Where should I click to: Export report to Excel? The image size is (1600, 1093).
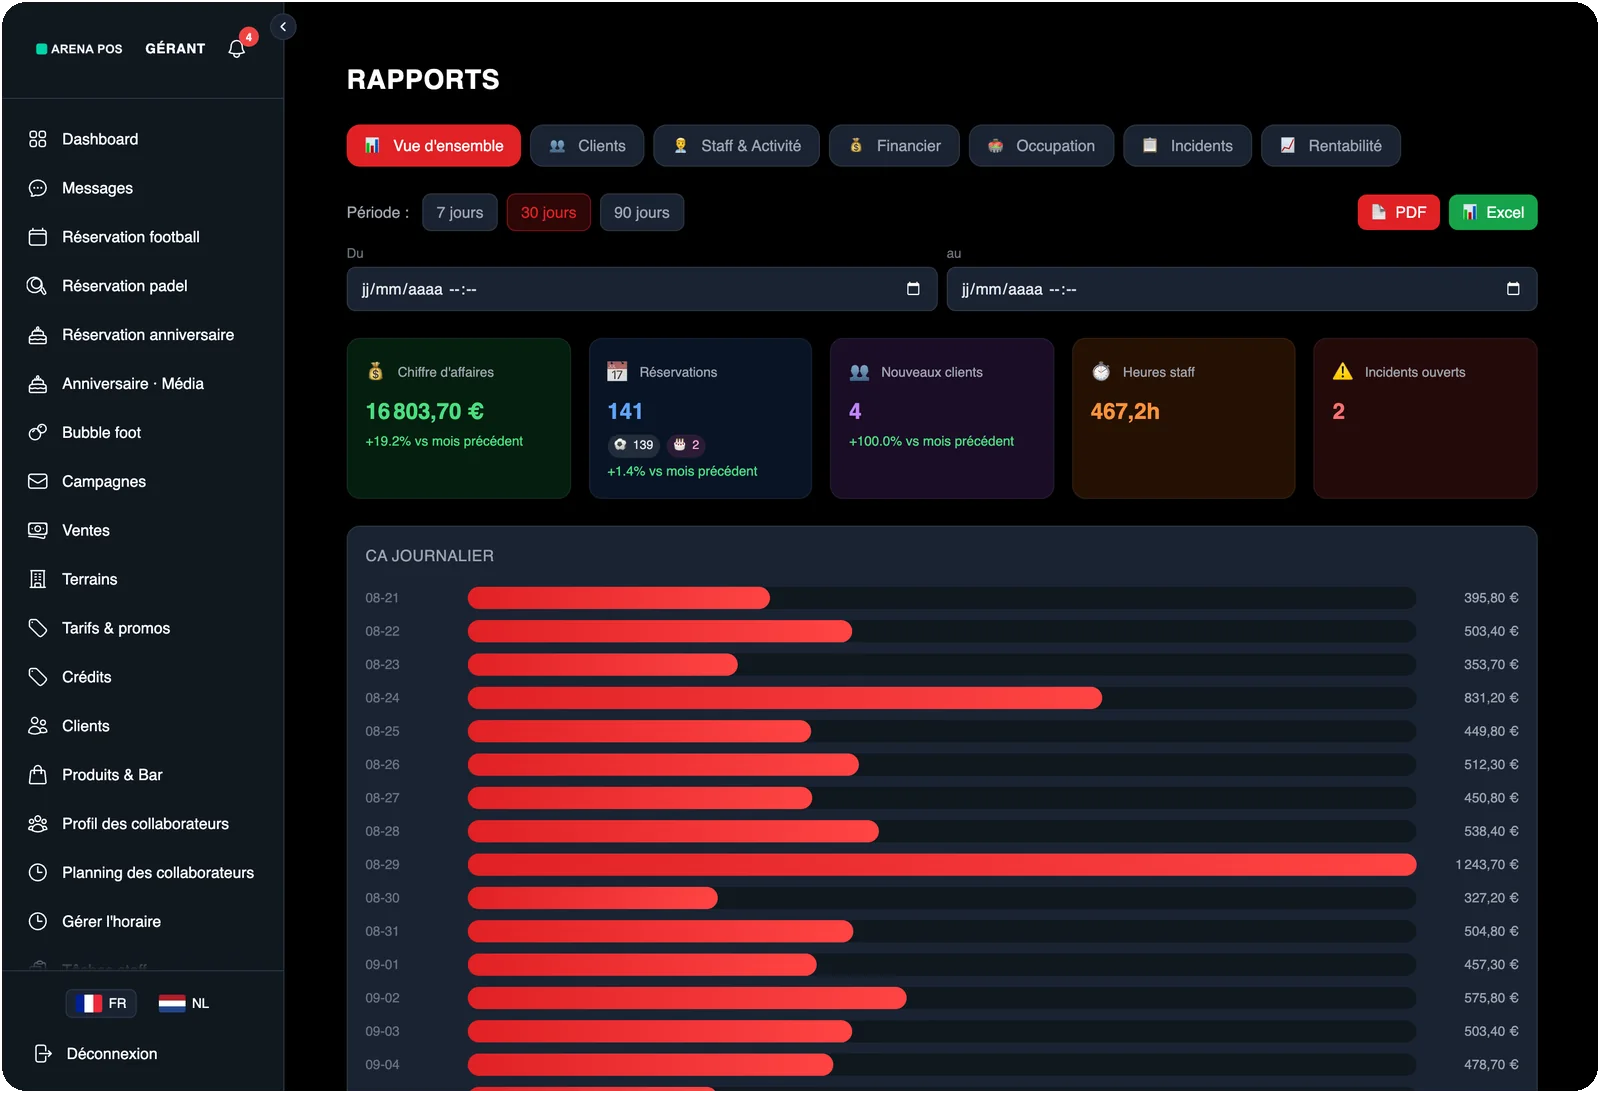1493,212
